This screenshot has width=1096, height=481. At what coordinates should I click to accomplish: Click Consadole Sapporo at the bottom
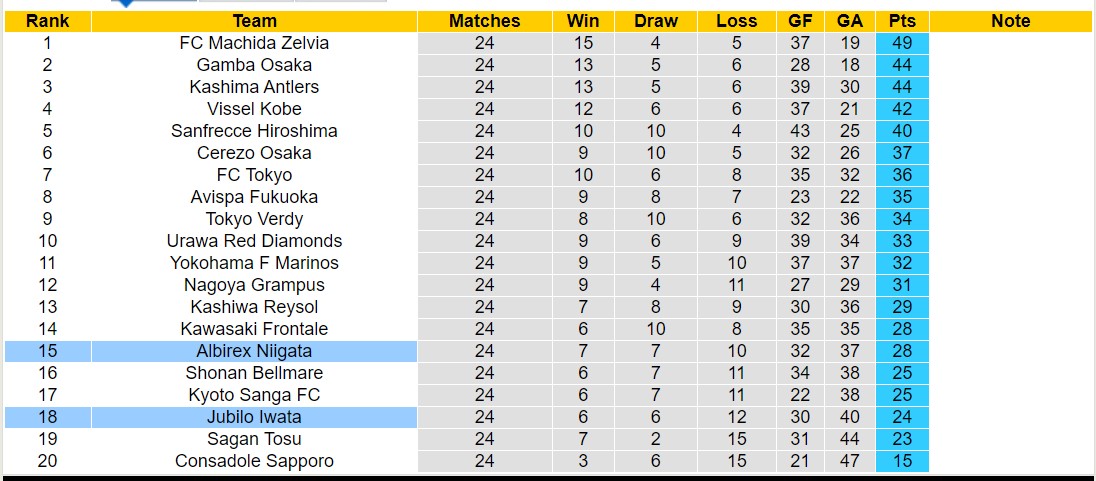pyautogui.click(x=254, y=461)
